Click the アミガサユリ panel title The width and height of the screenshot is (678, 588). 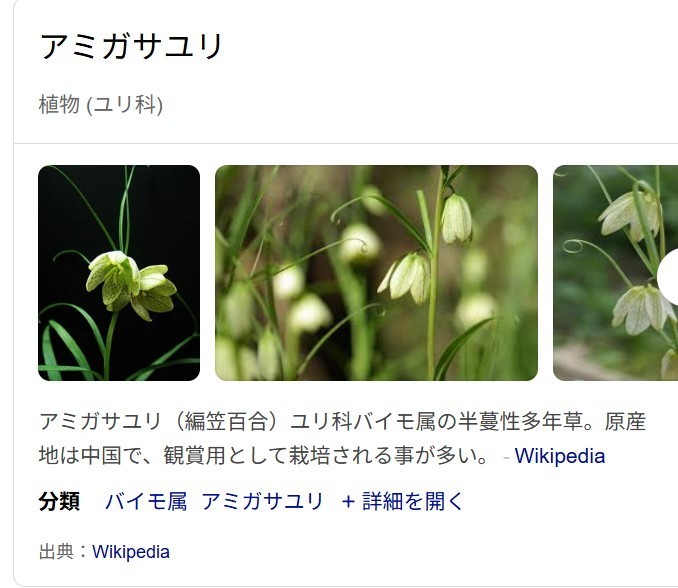point(131,46)
